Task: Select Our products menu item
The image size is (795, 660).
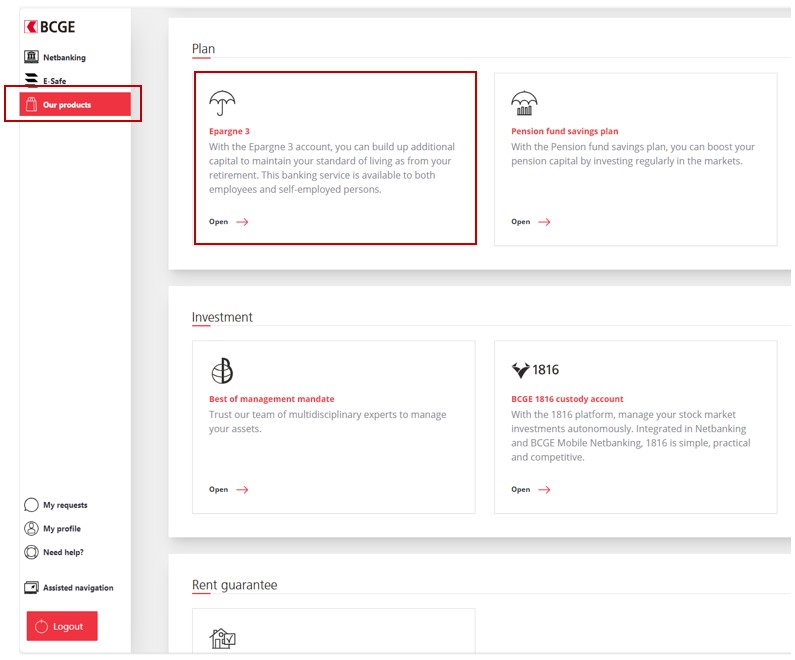Action: 75,104
